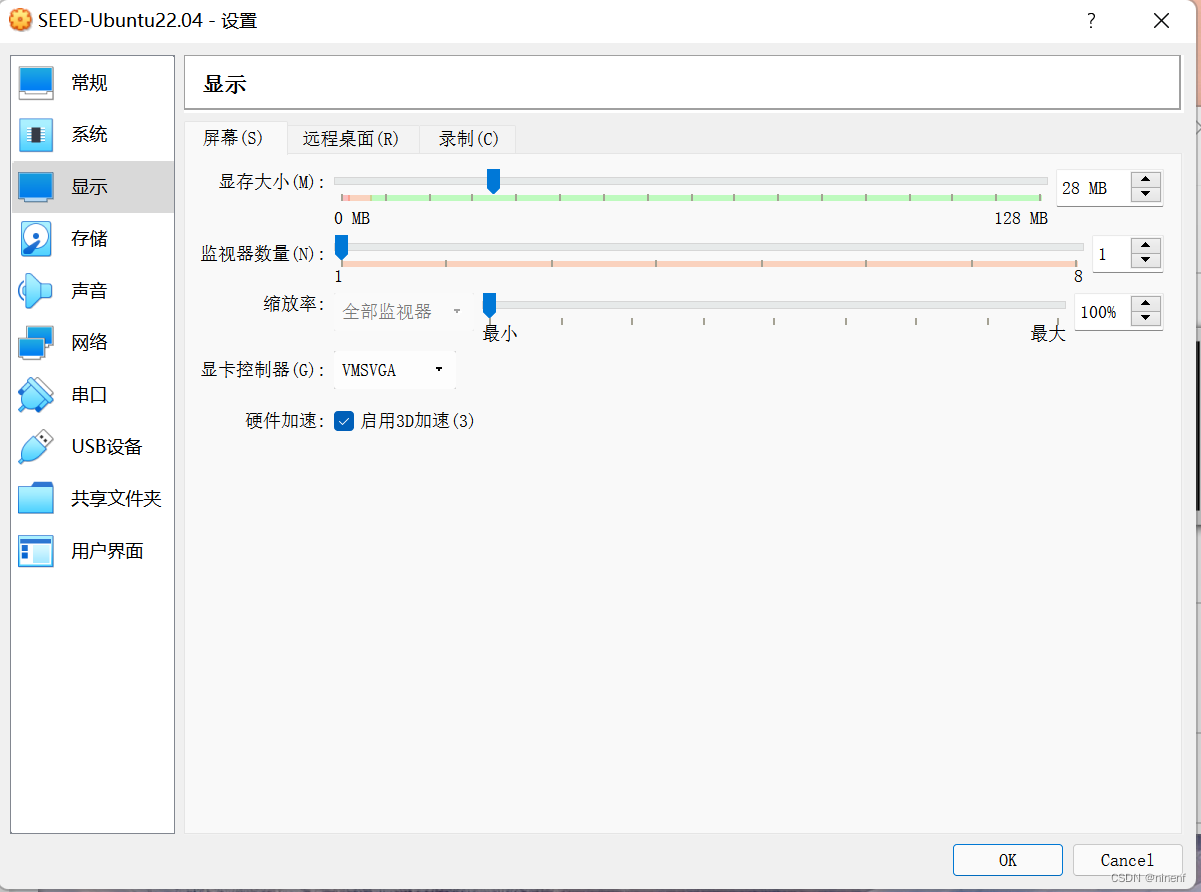This screenshot has width=1201, height=892.
Task: Disable the 启用3D加速 checkbox
Action: click(x=344, y=421)
